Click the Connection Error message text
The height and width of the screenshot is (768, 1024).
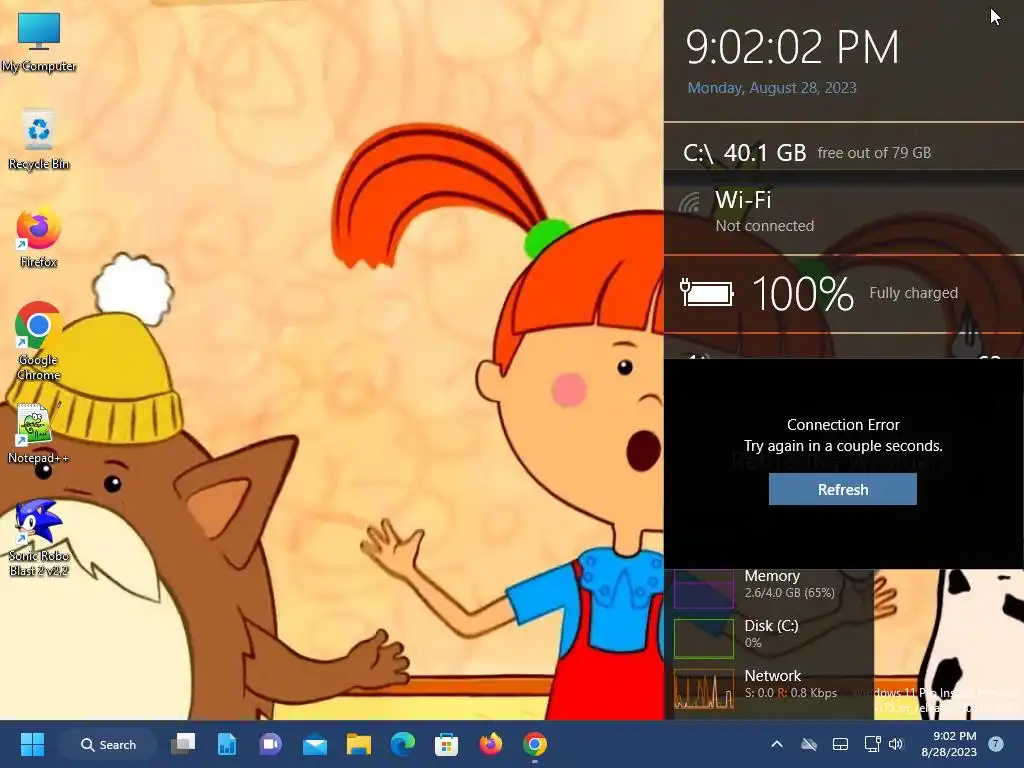(843, 435)
